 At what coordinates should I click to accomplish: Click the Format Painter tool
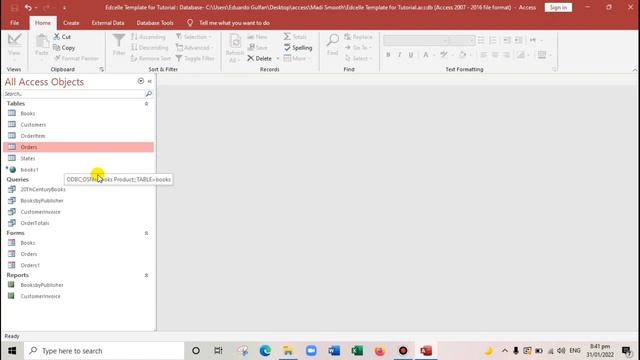(x=77, y=58)
